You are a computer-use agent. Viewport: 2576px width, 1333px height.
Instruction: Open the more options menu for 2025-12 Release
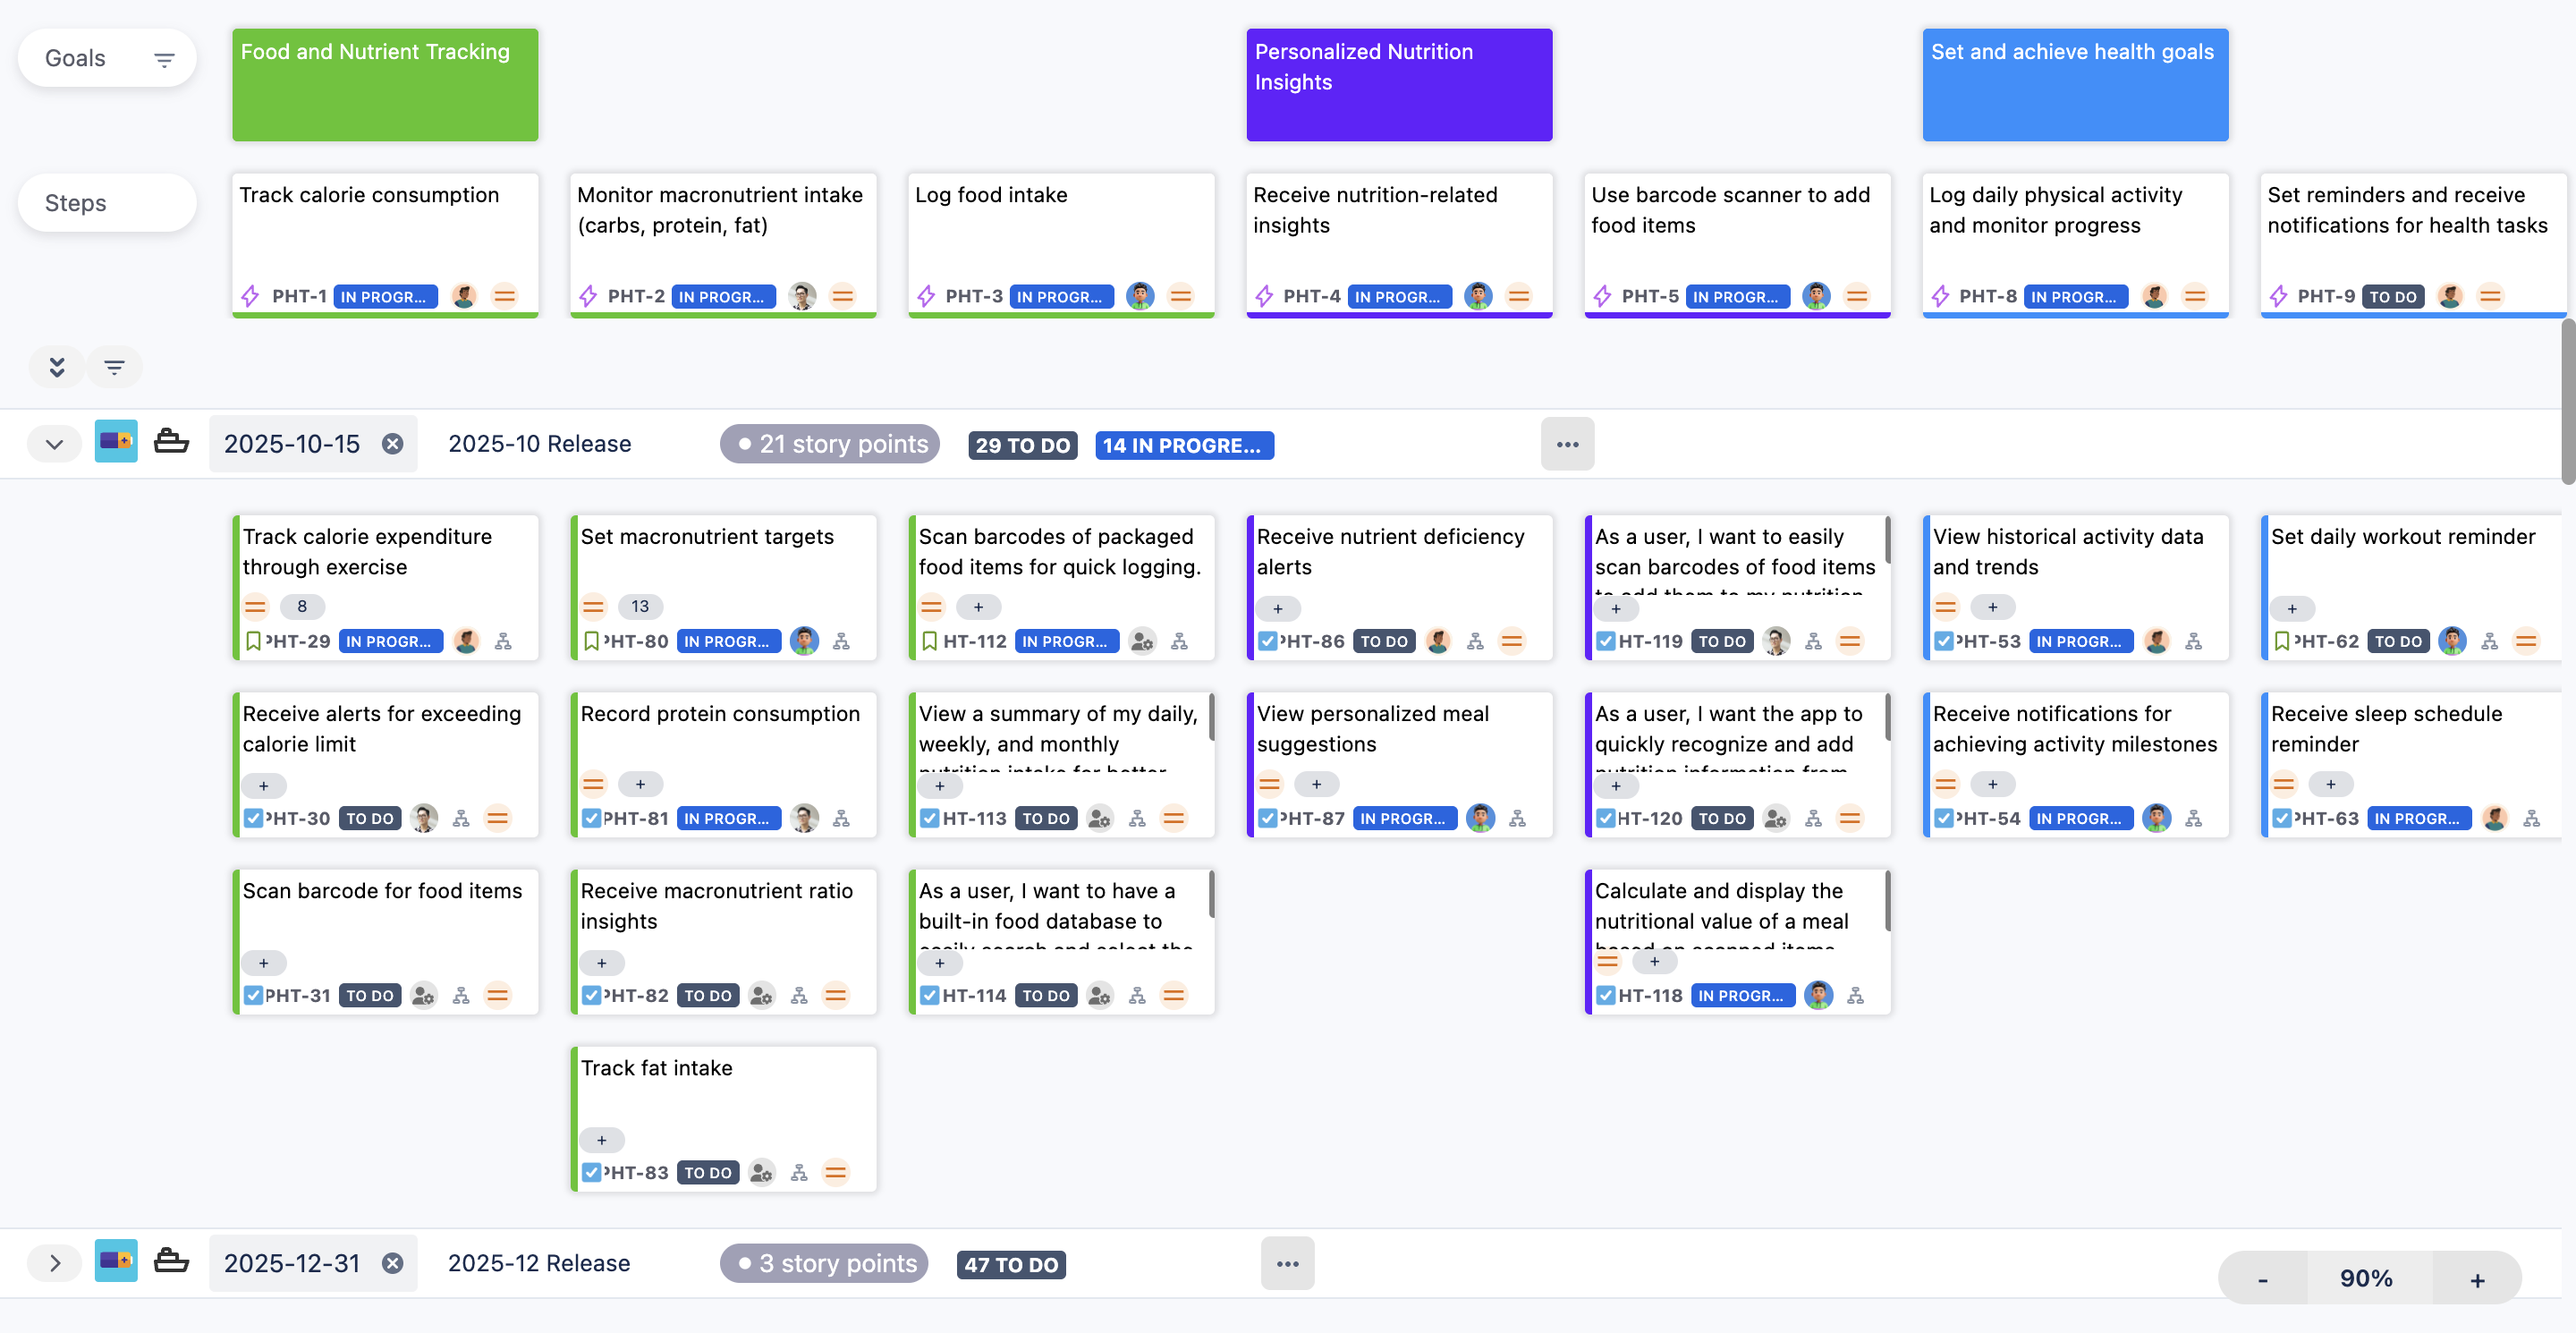[1287, 1263]
